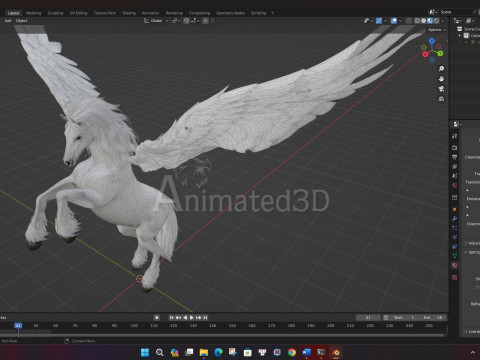
Task: Open the Object Data green triangle tab
Action: click(x=455, y=256)
